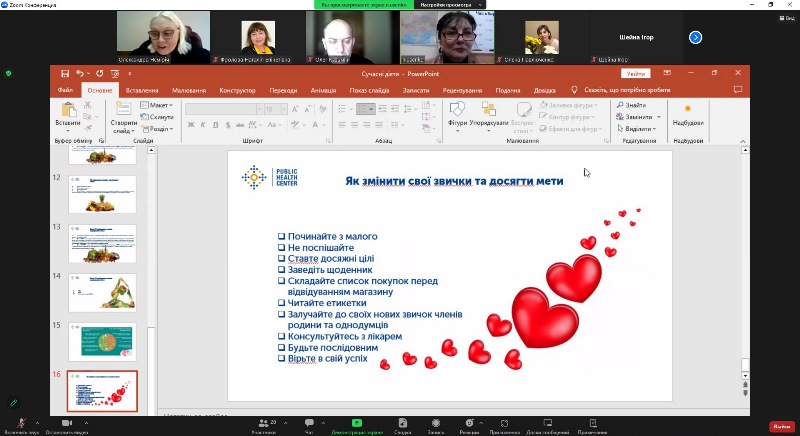Switch to the Анімація tab
Image resolution: width=800 pixels, height=436 pixels.
(323, 90)
